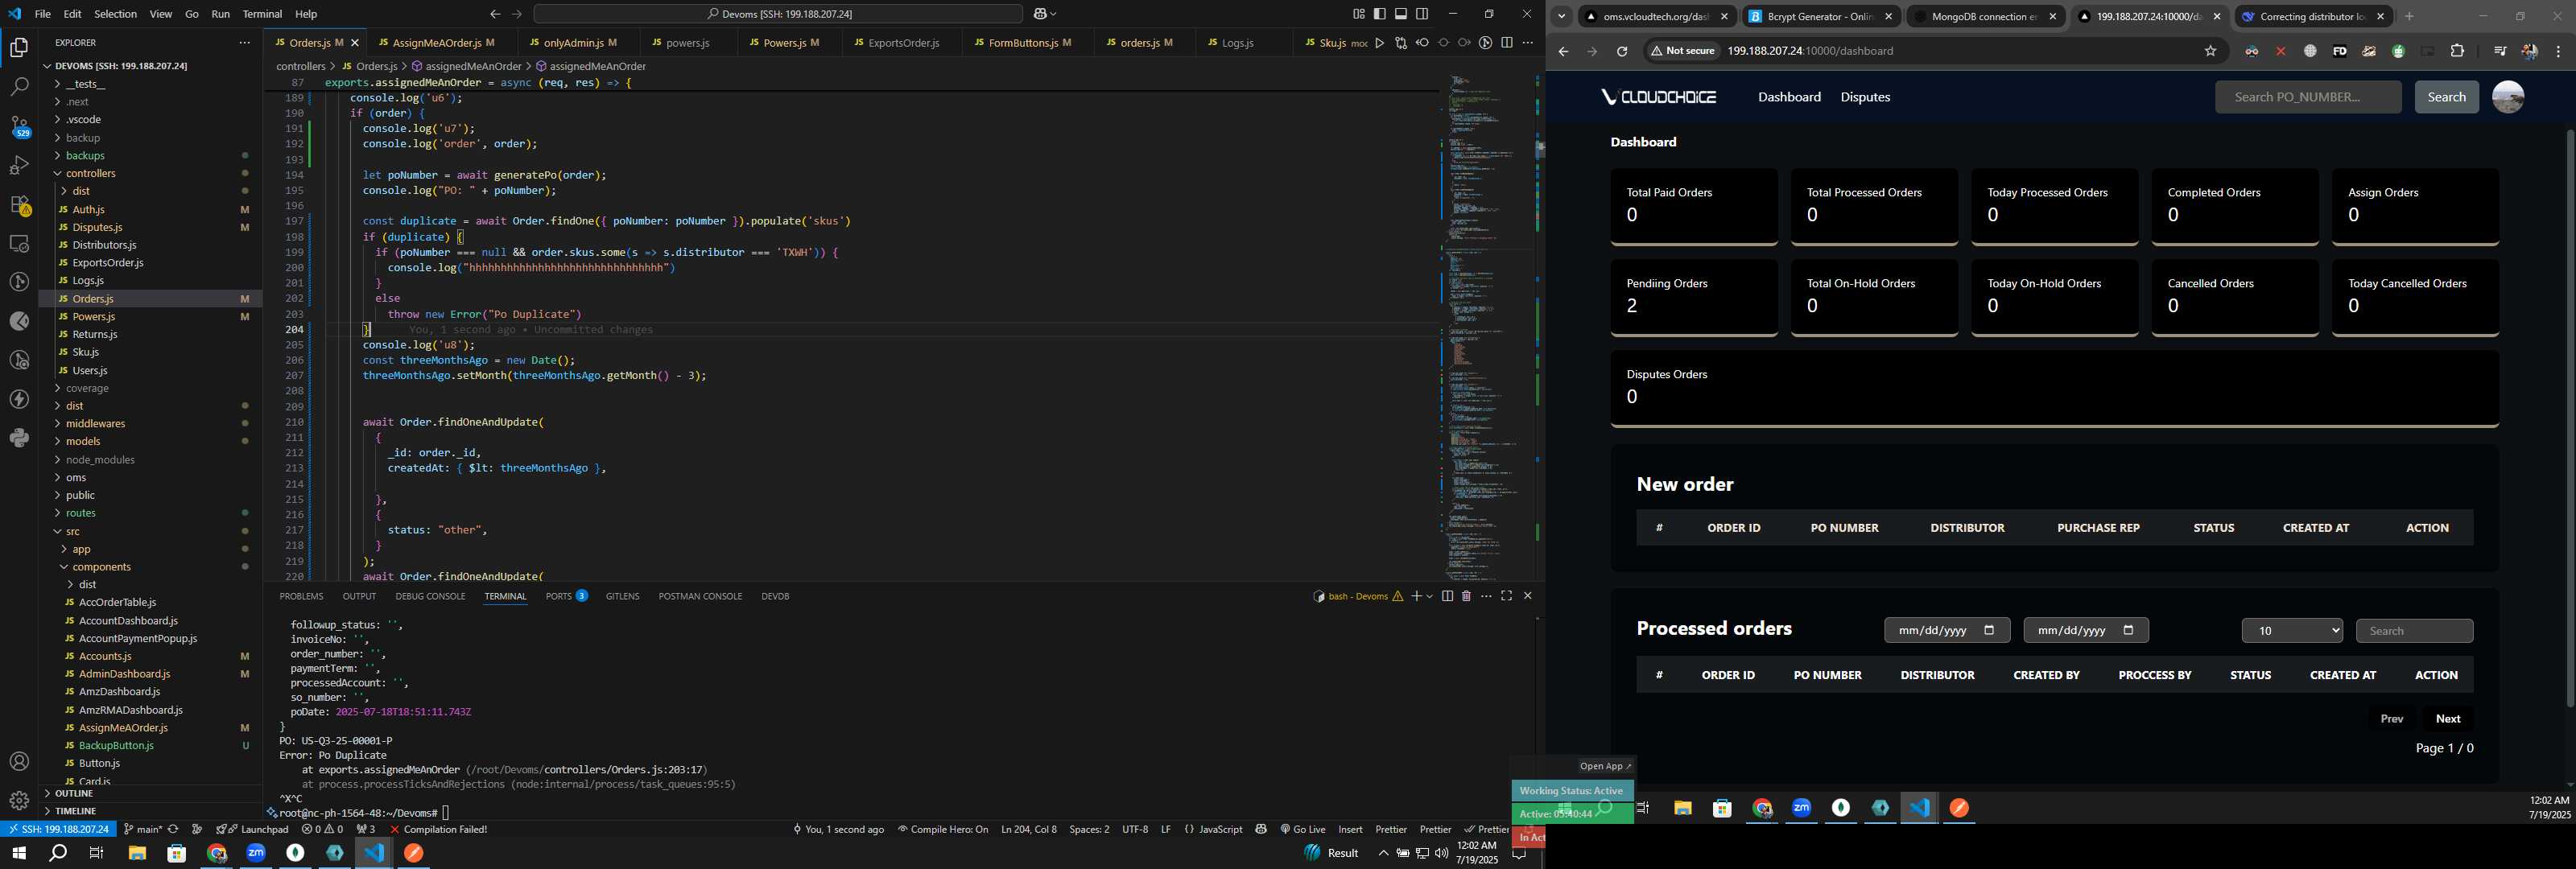Expand the backups folder
Viewport: 2576px width, 869px height.
click(x=85, y=155)
